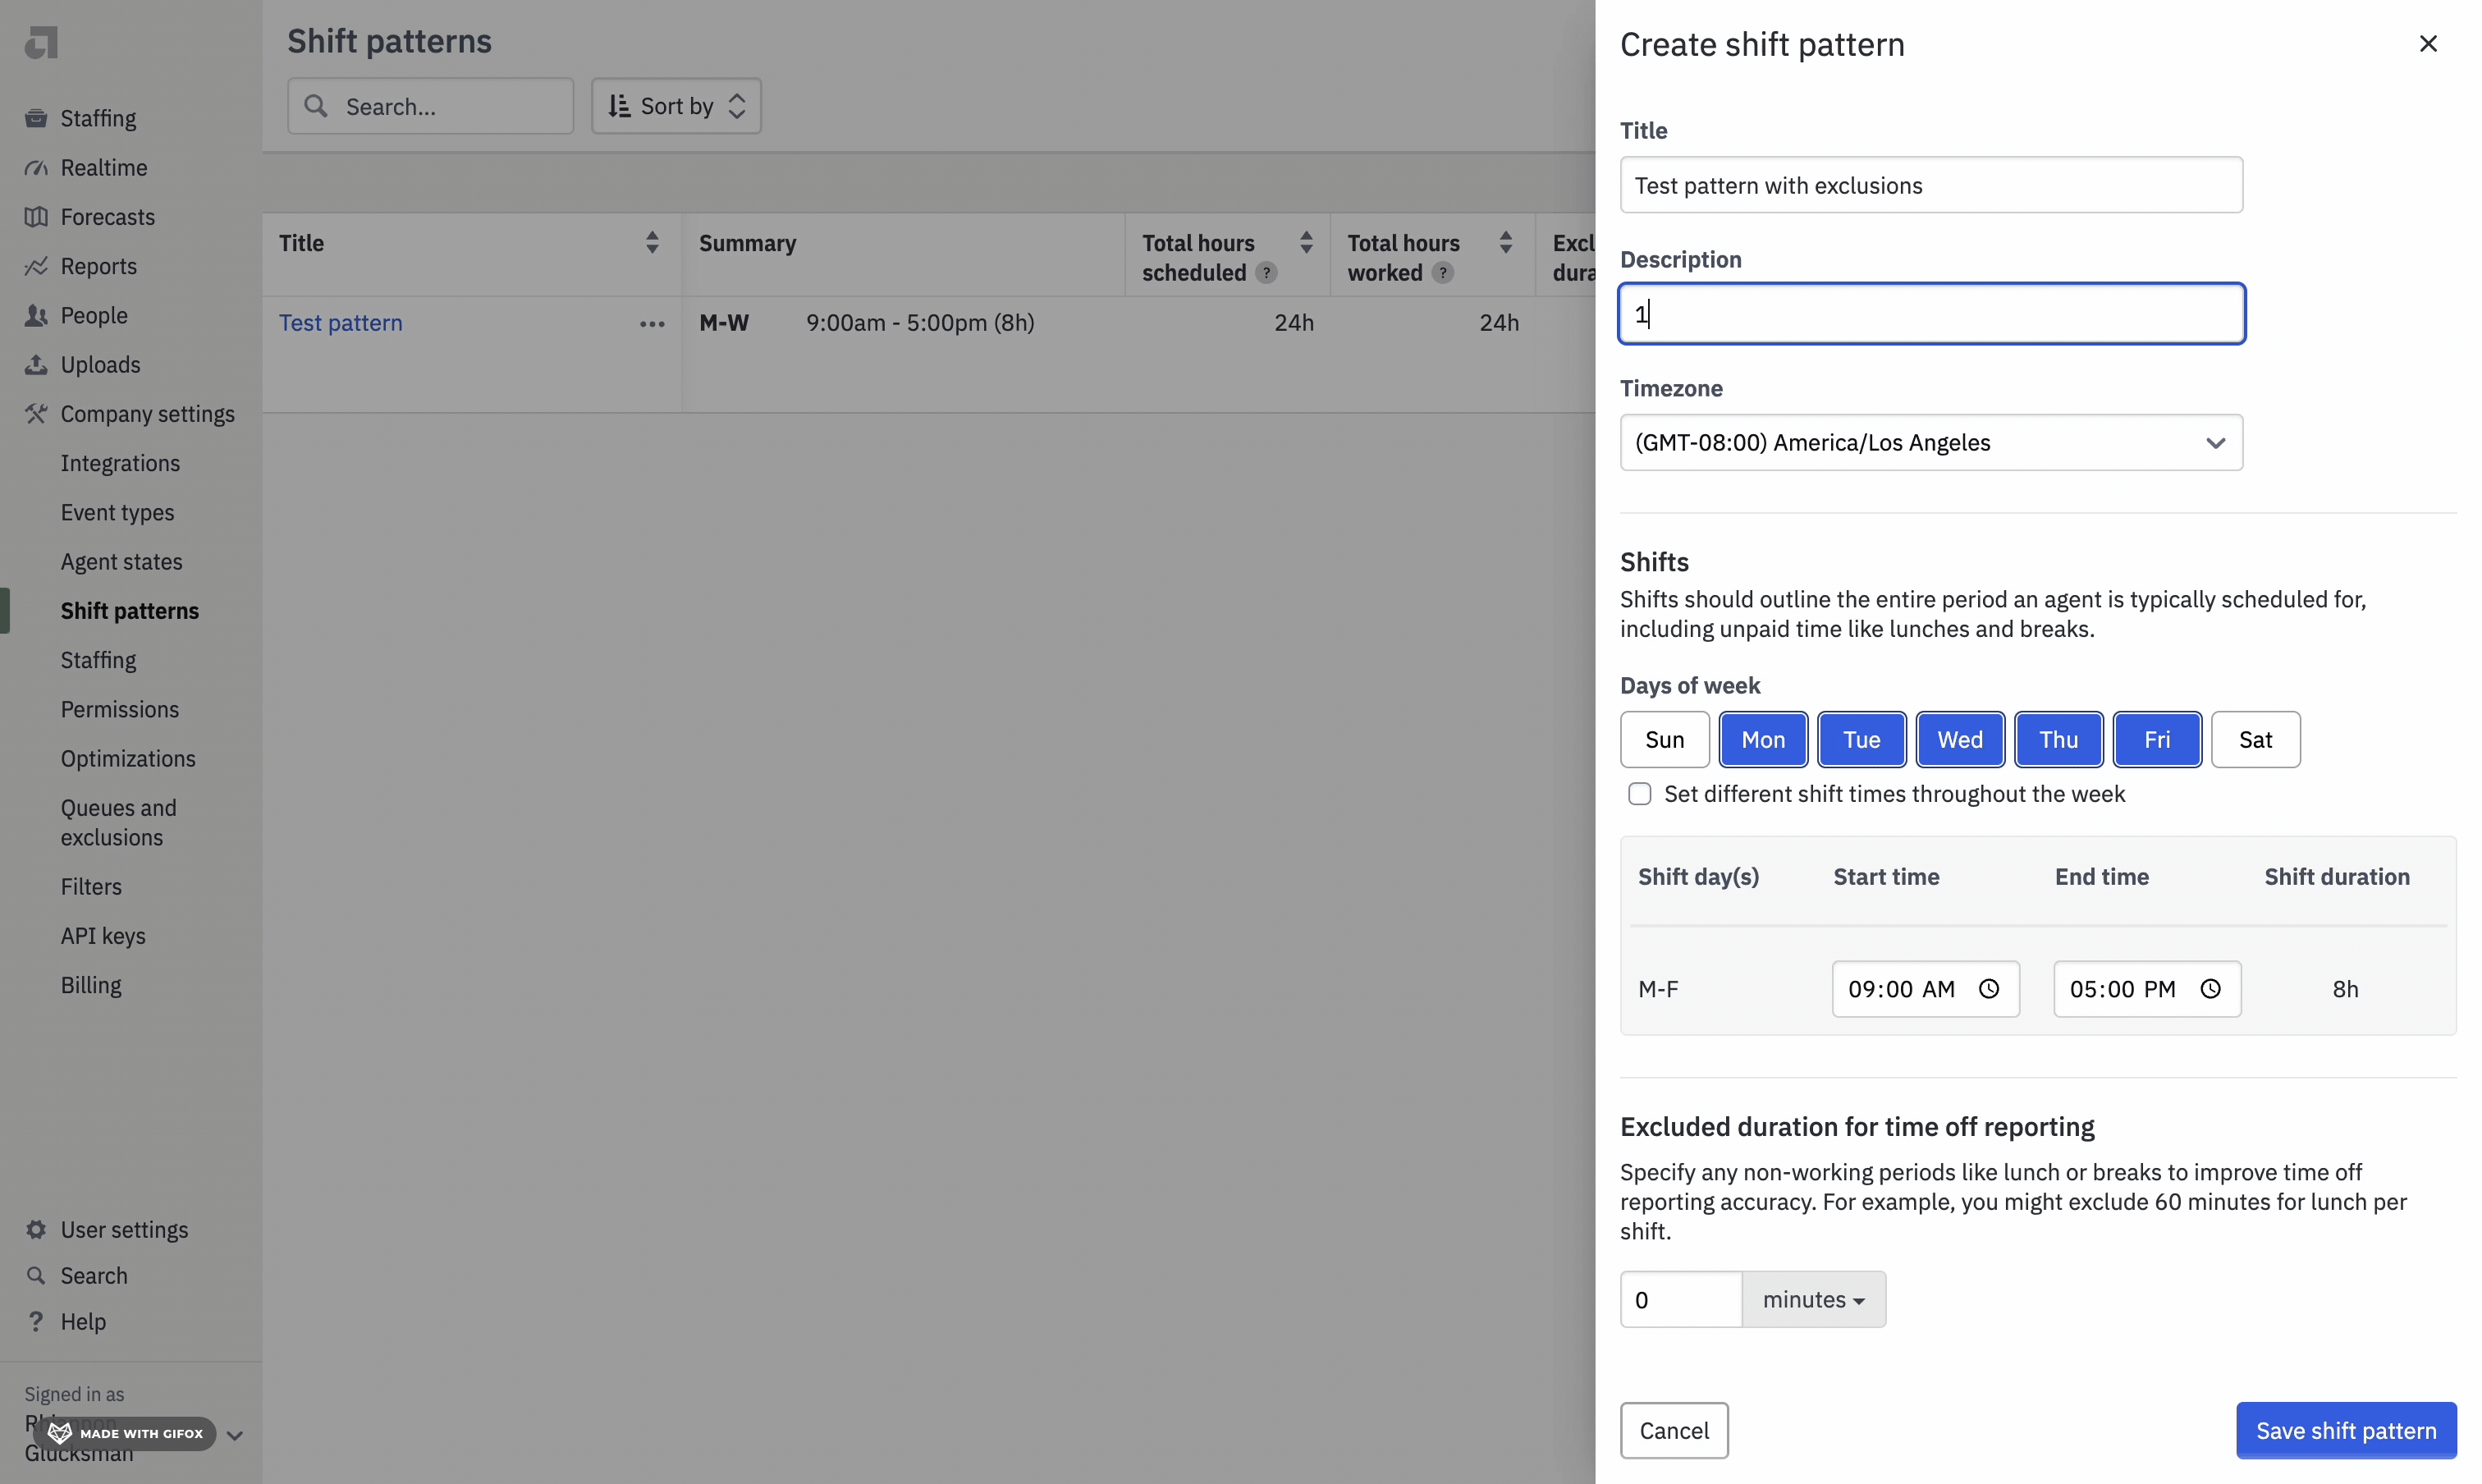Open the minutes unit dropdown
The height and width of the screenshot is (1484, 2482).
pos(1813,1299)
